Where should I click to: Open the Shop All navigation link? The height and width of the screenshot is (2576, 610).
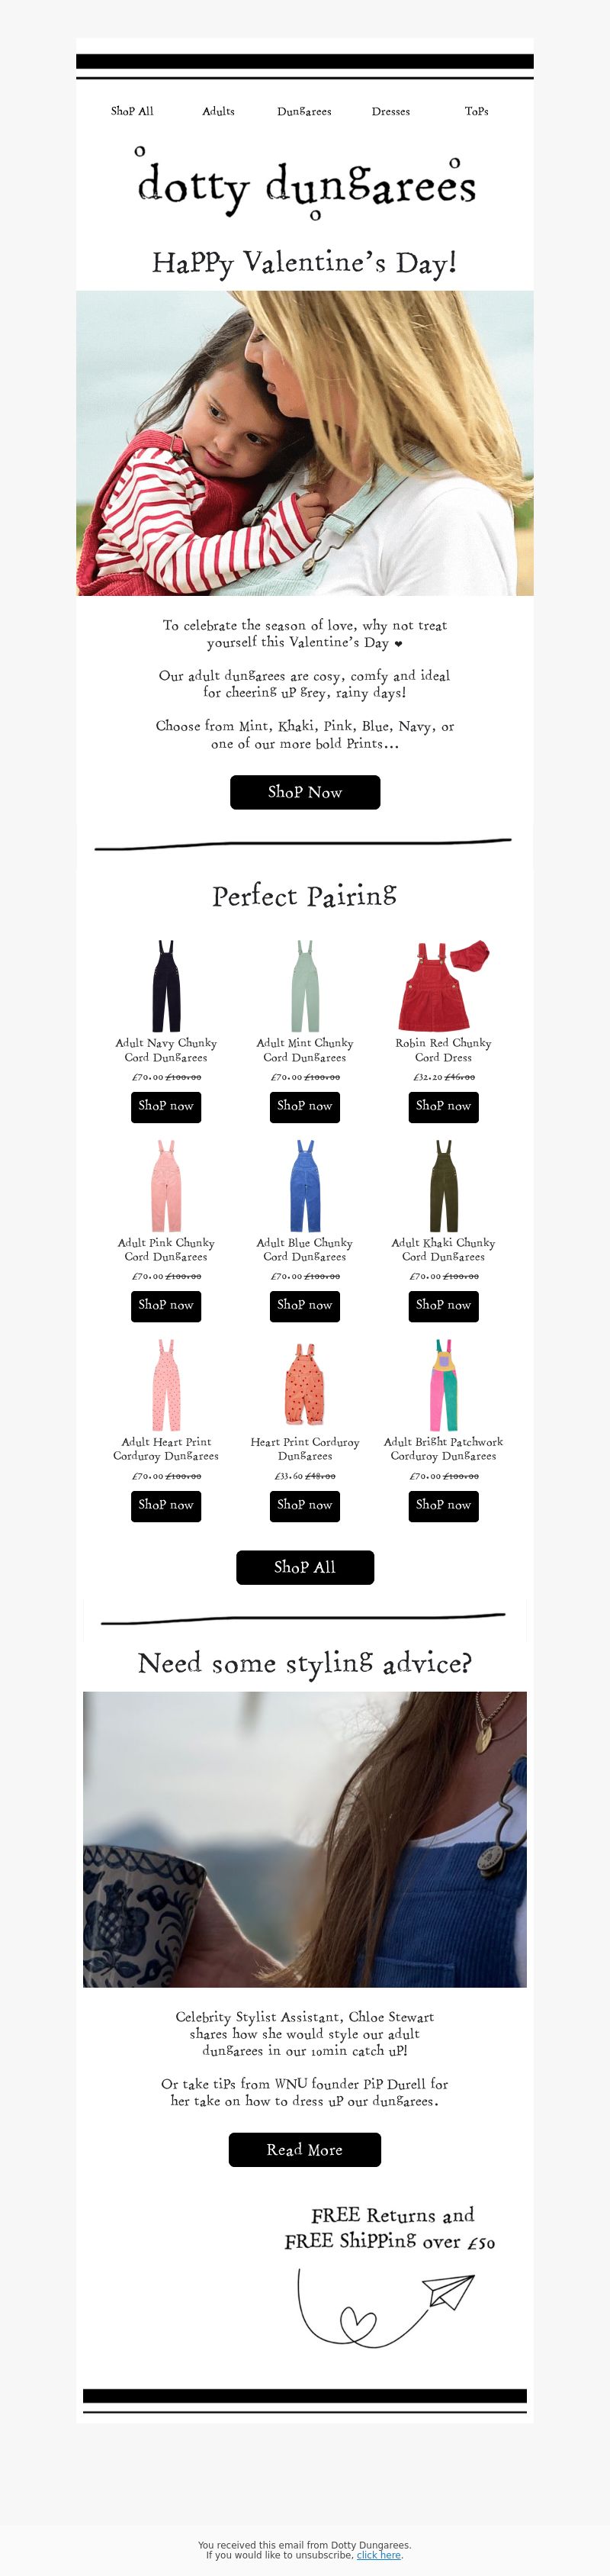[x=132, y=111]
